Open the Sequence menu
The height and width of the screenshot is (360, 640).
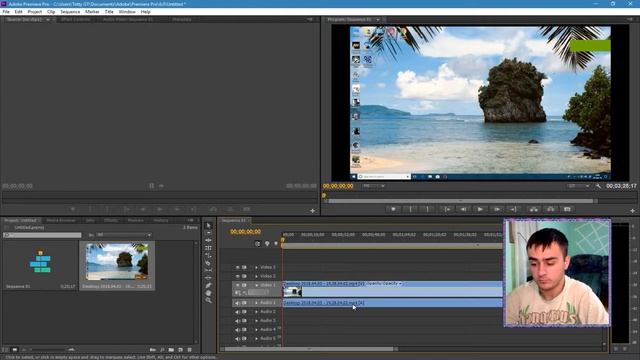click(x=70, y=12)
